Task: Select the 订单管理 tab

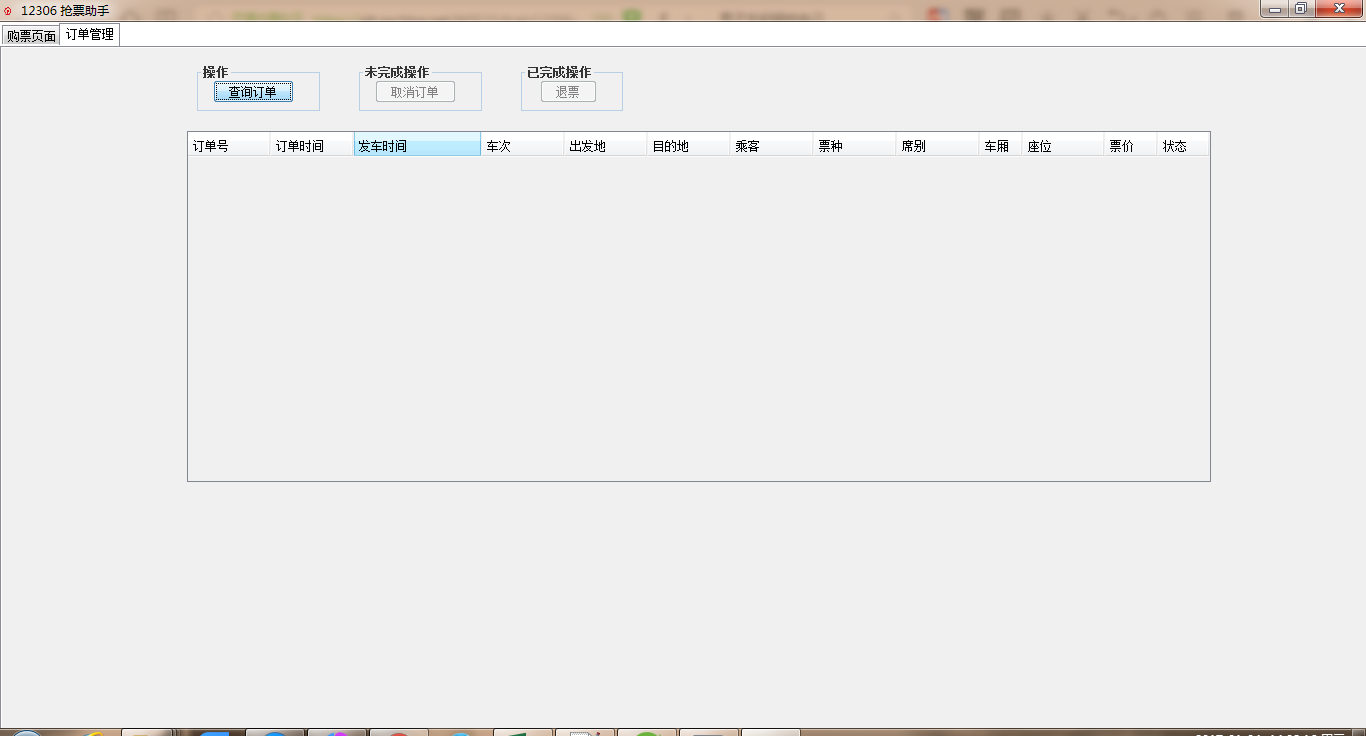Action: tap(90, 34)
